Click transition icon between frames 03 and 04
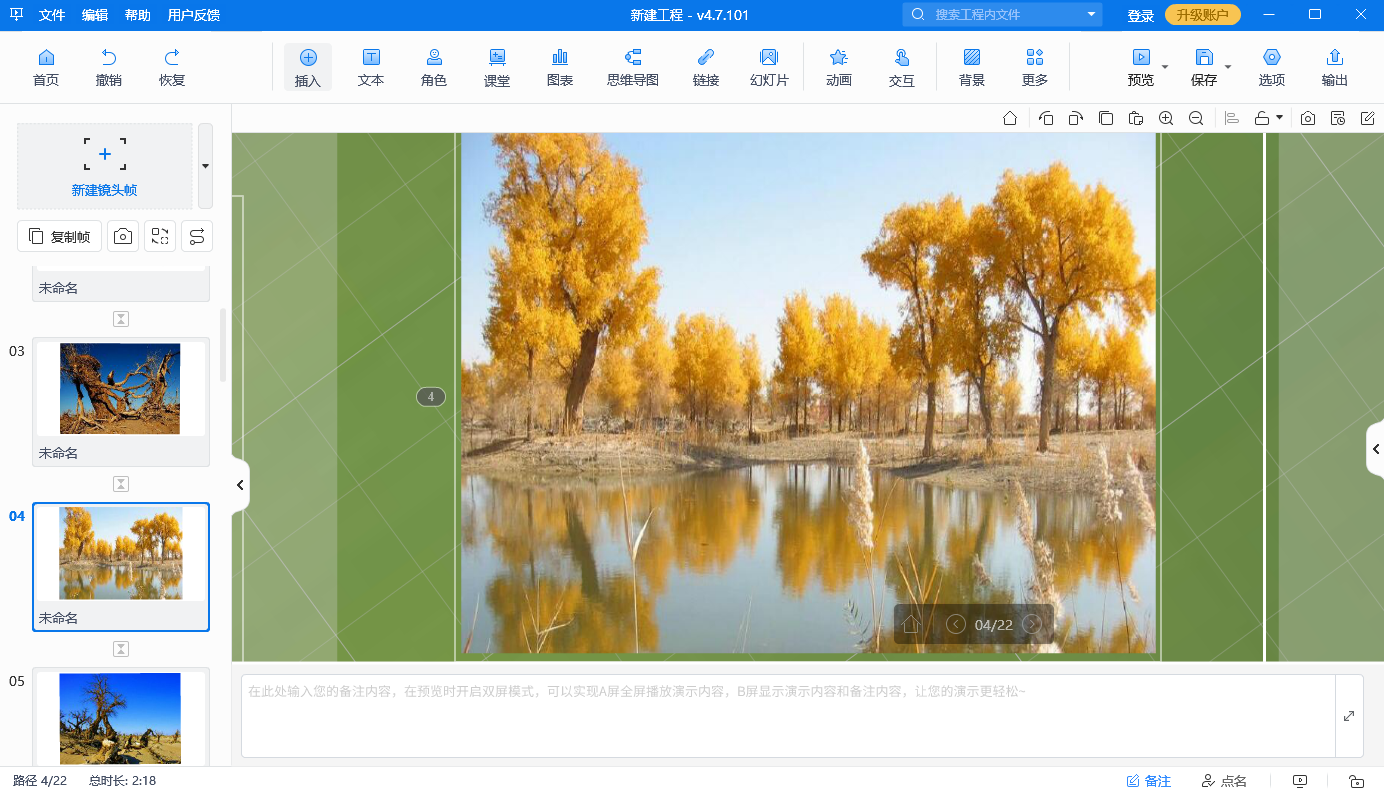 [121, 484]
